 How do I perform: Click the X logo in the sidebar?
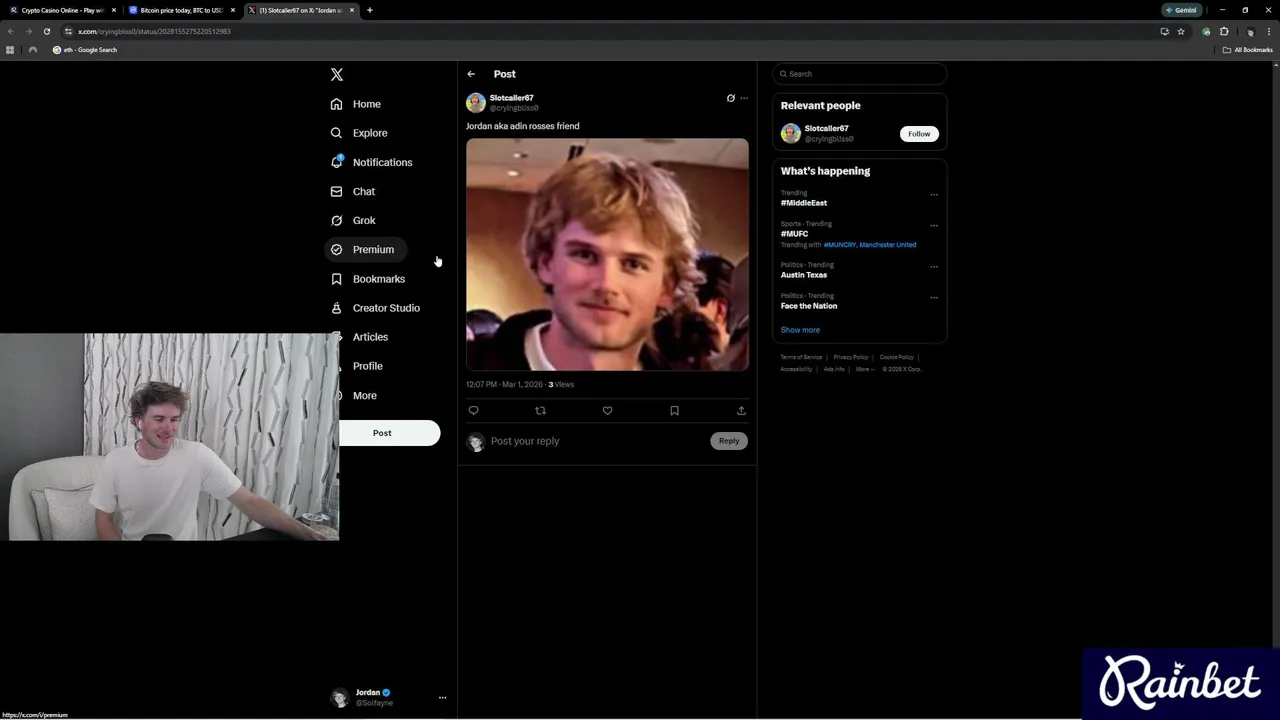(x=337, y=75)
